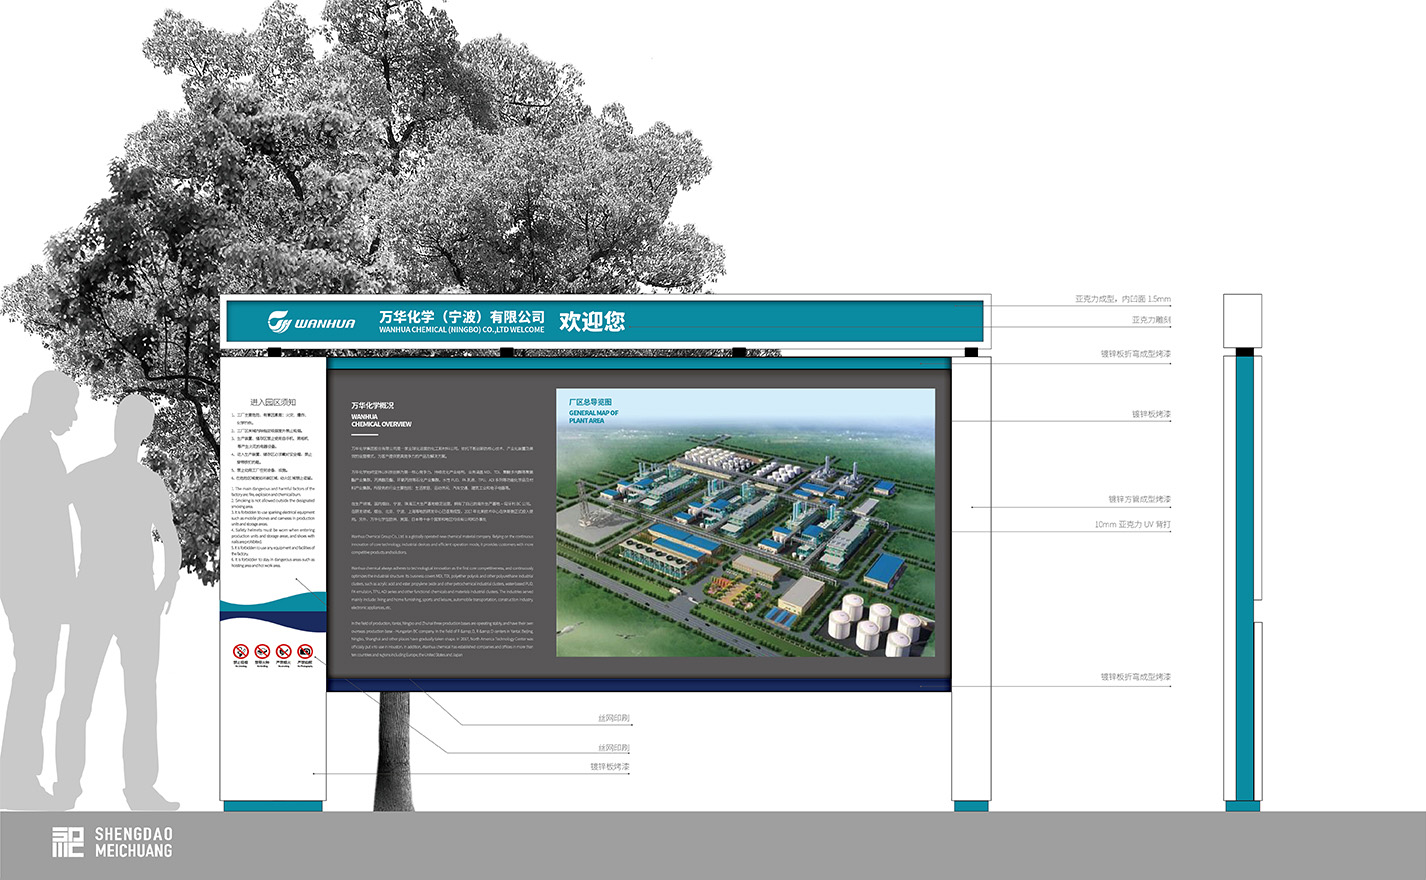Click the '亚克力雕刻' annotation label

tap(1151, 320)
